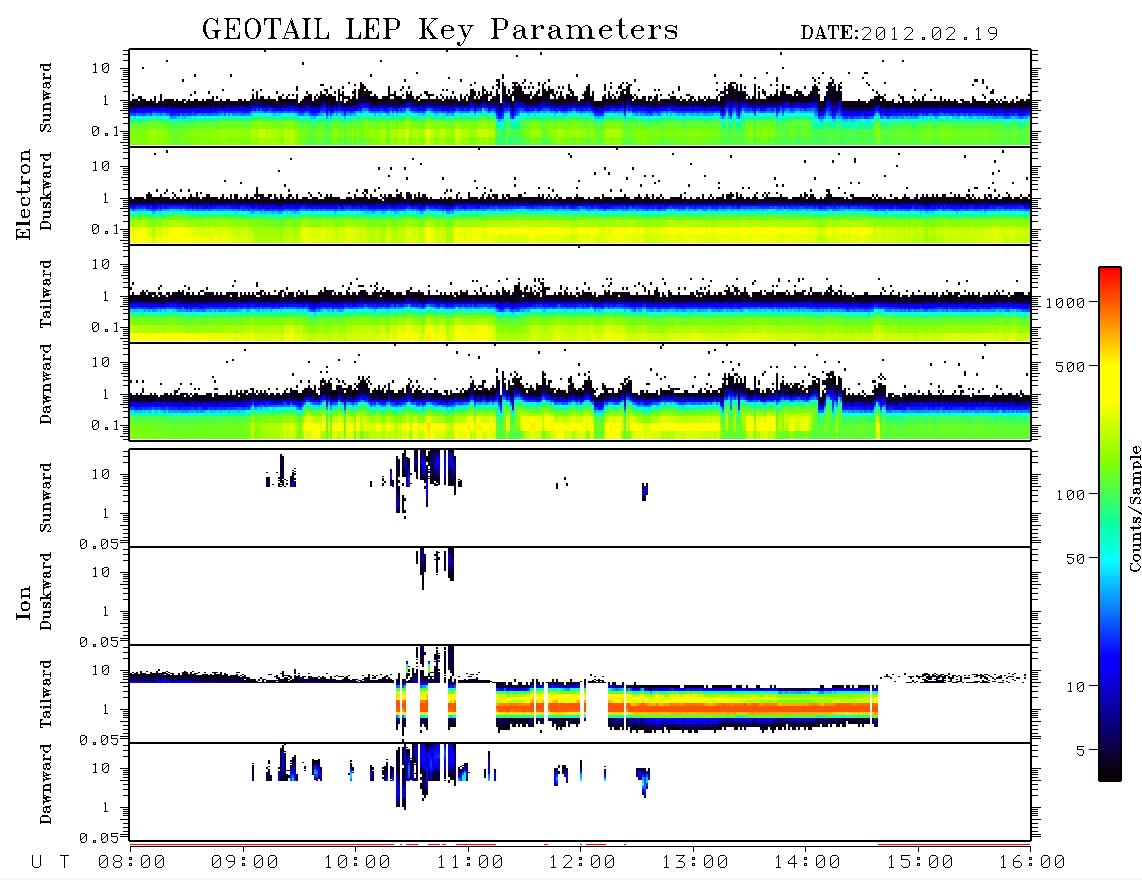Click the dark bottom end of the colorbar

coord(1109,769)
